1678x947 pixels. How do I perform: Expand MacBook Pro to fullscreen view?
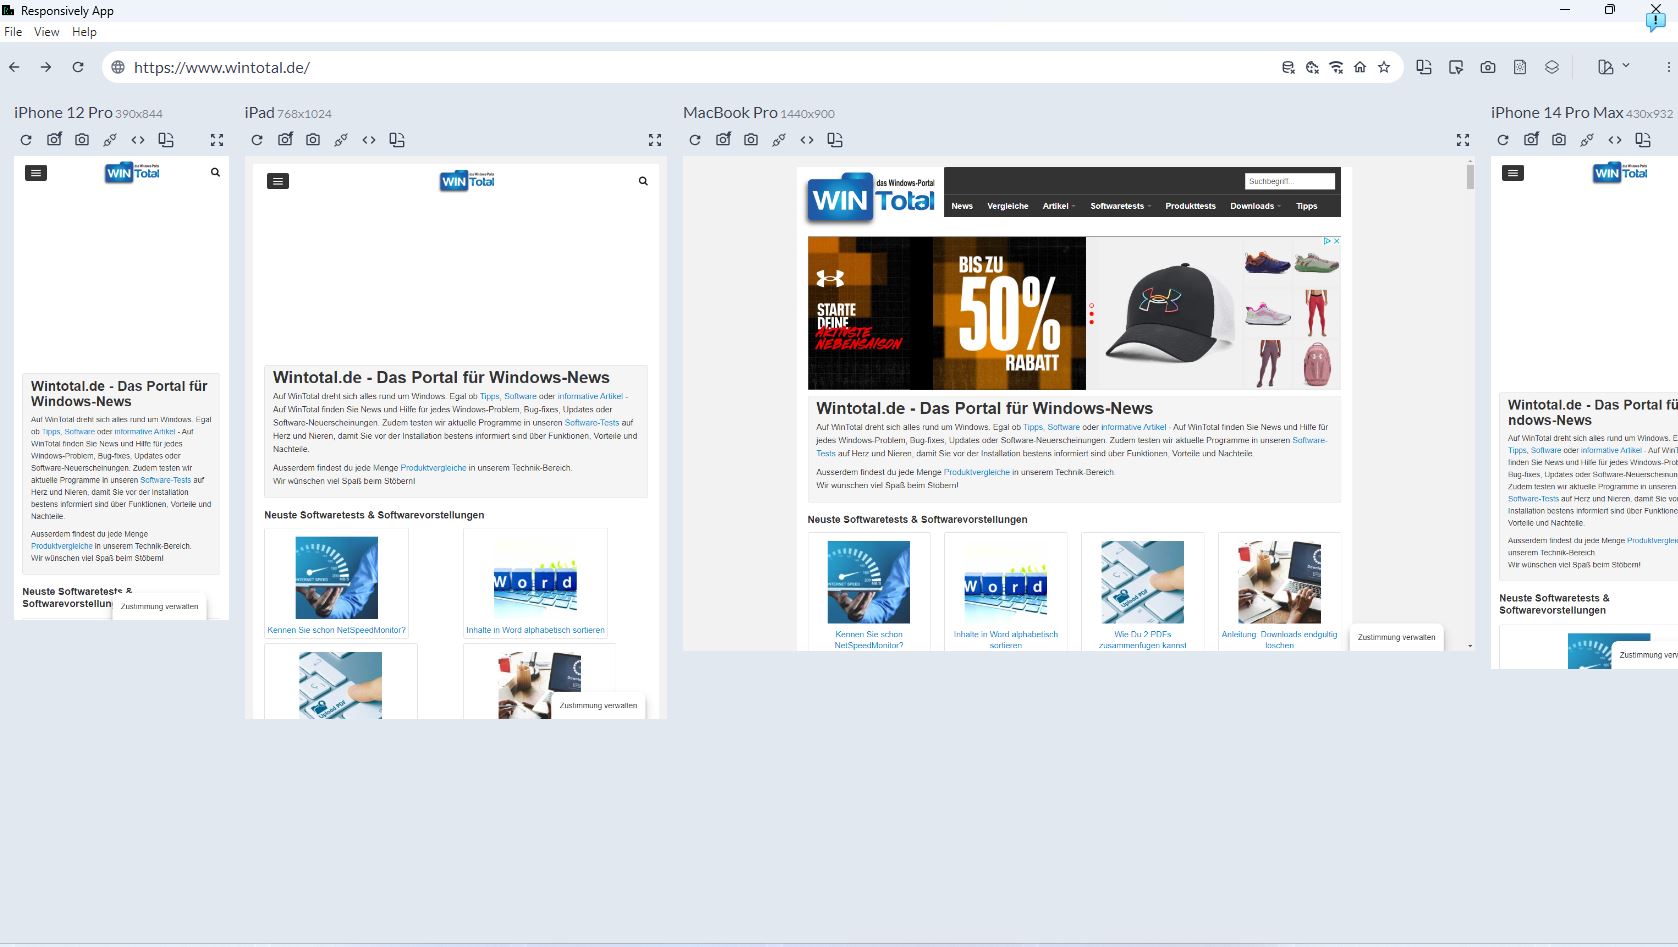[1463, 140]
